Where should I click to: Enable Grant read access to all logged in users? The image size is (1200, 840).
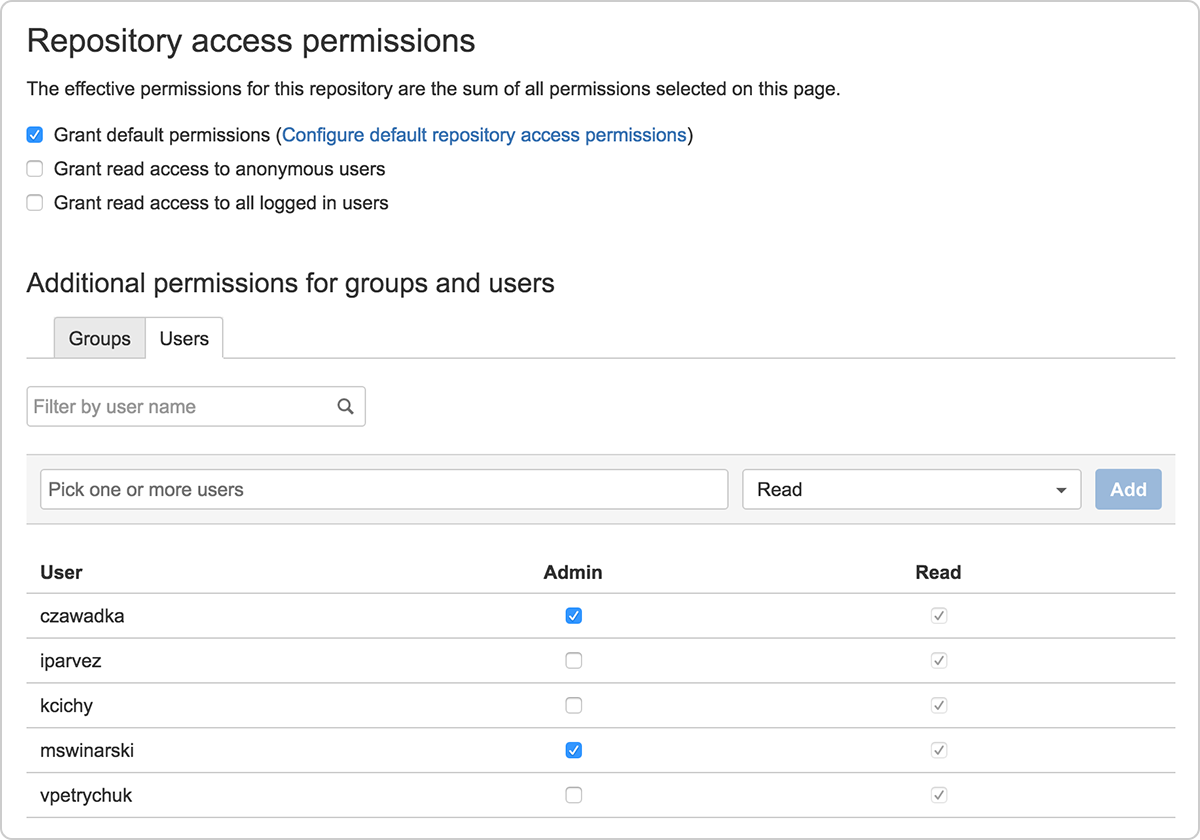coord(35,203)
